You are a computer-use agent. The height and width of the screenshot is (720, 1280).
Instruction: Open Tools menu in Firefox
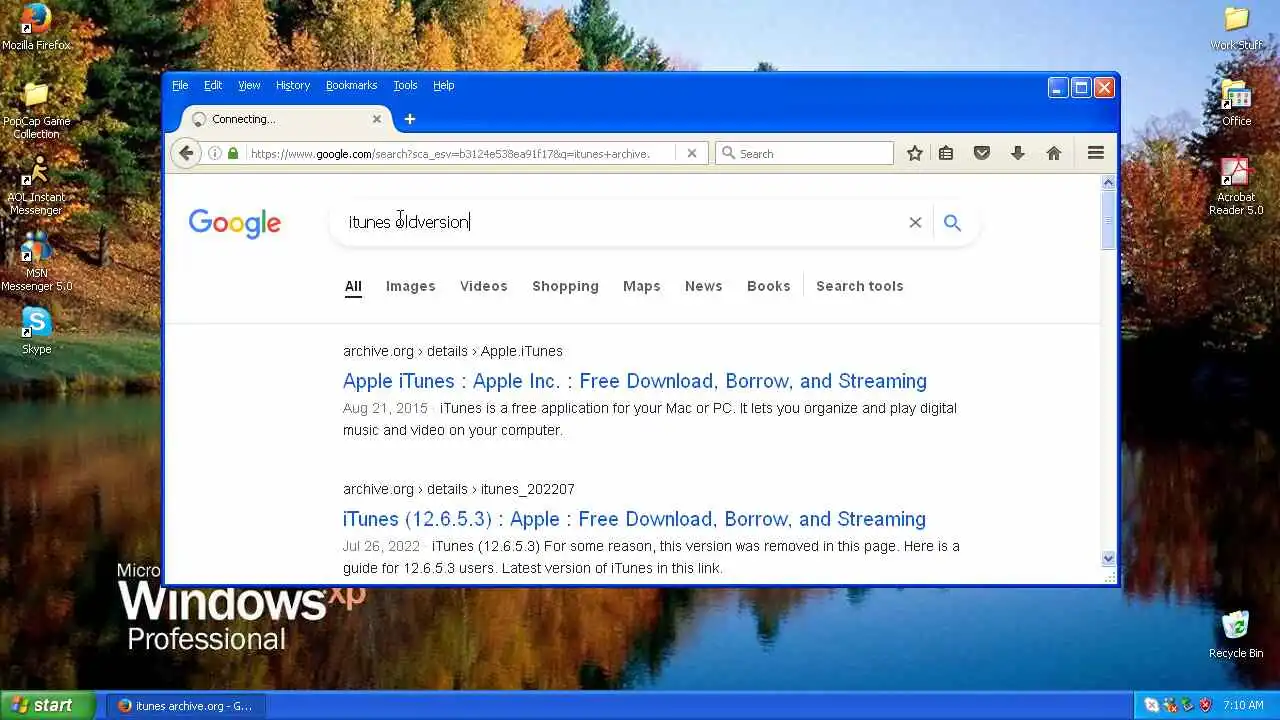click(405, 85)
